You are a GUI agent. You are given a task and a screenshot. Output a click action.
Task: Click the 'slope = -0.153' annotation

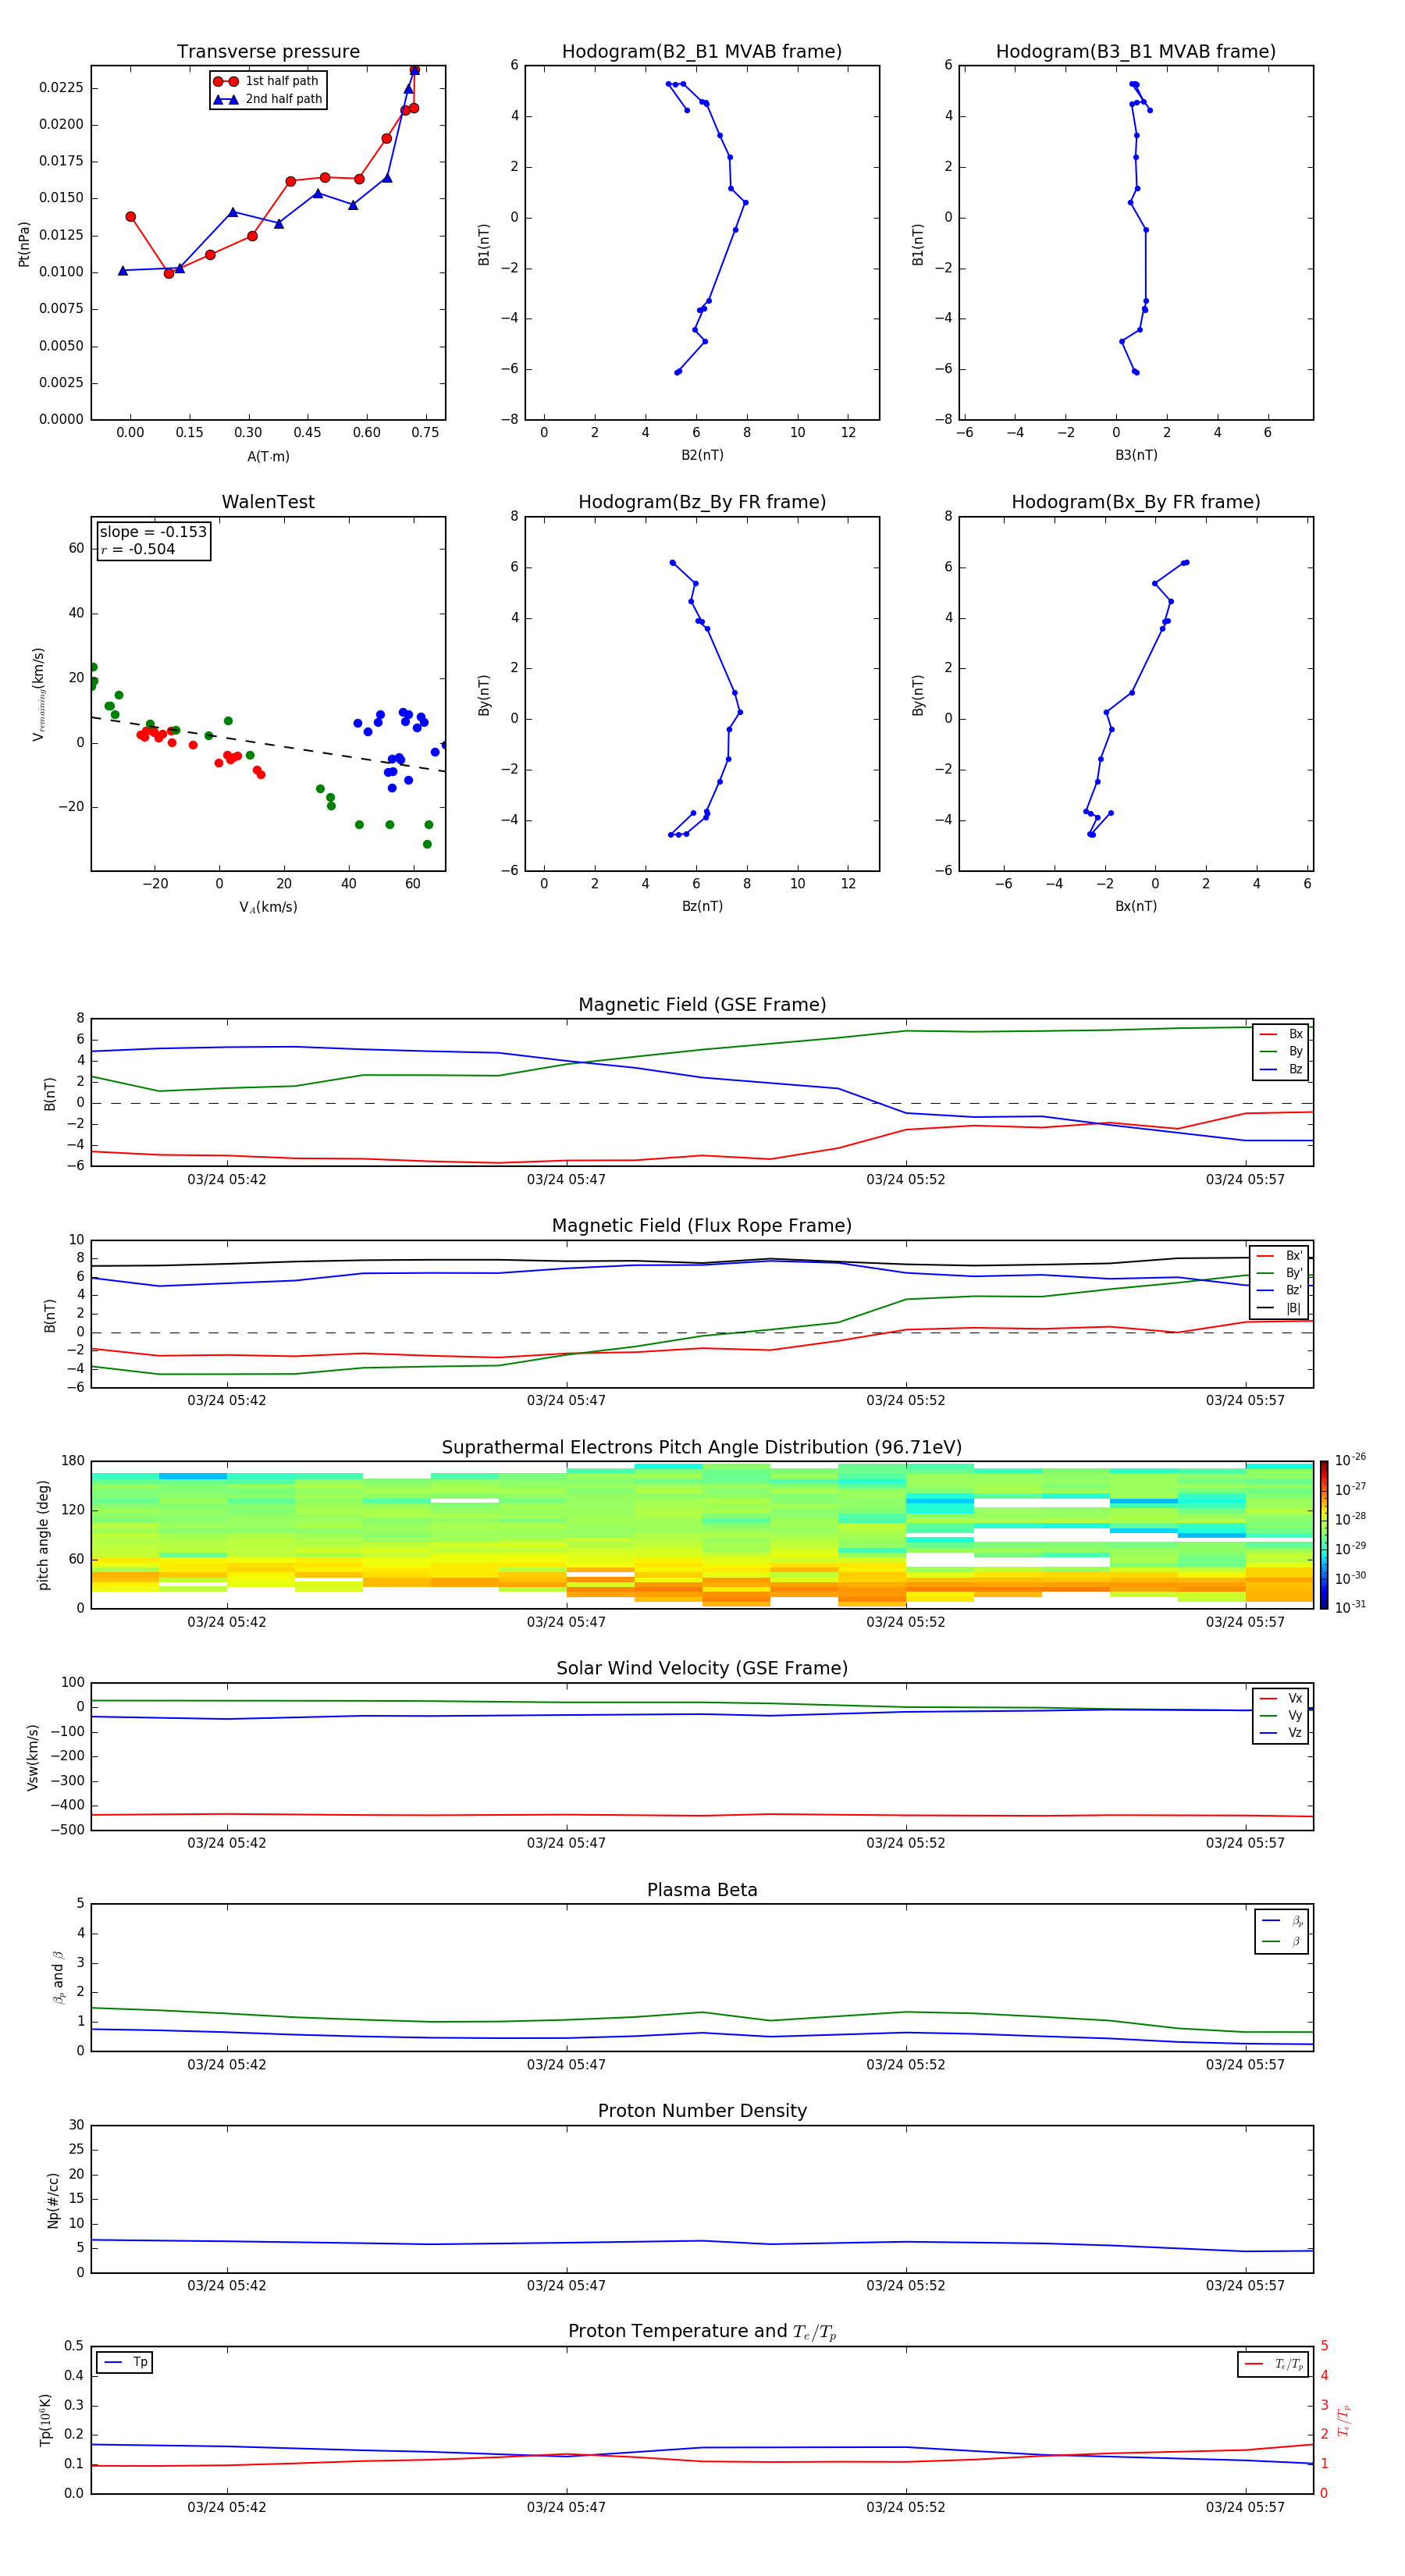pos(153,532)
